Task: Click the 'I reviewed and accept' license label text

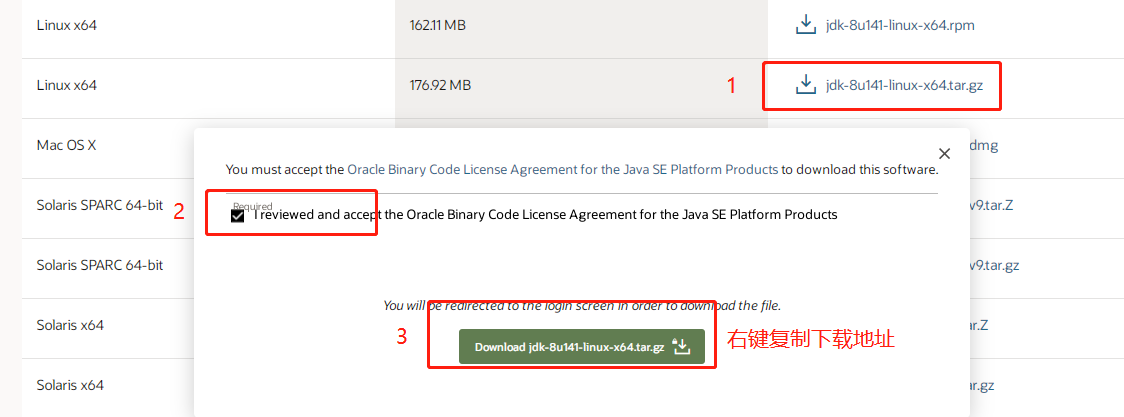Action: point(546,214)
